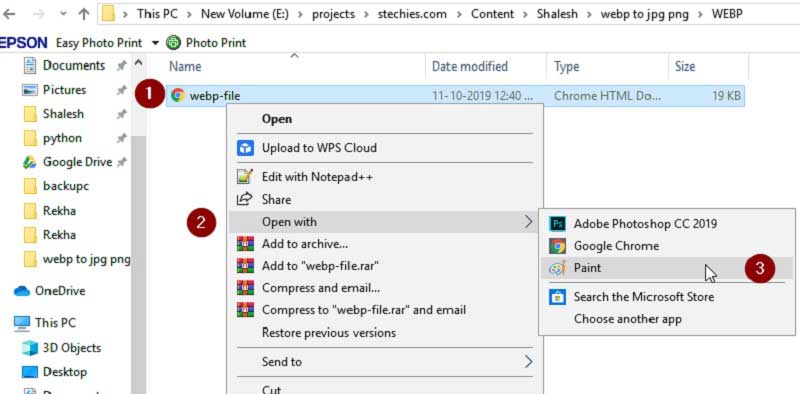
Task: Click the Epson Photo Print icon
Action: pyautogui.click(x=173, y=42)
